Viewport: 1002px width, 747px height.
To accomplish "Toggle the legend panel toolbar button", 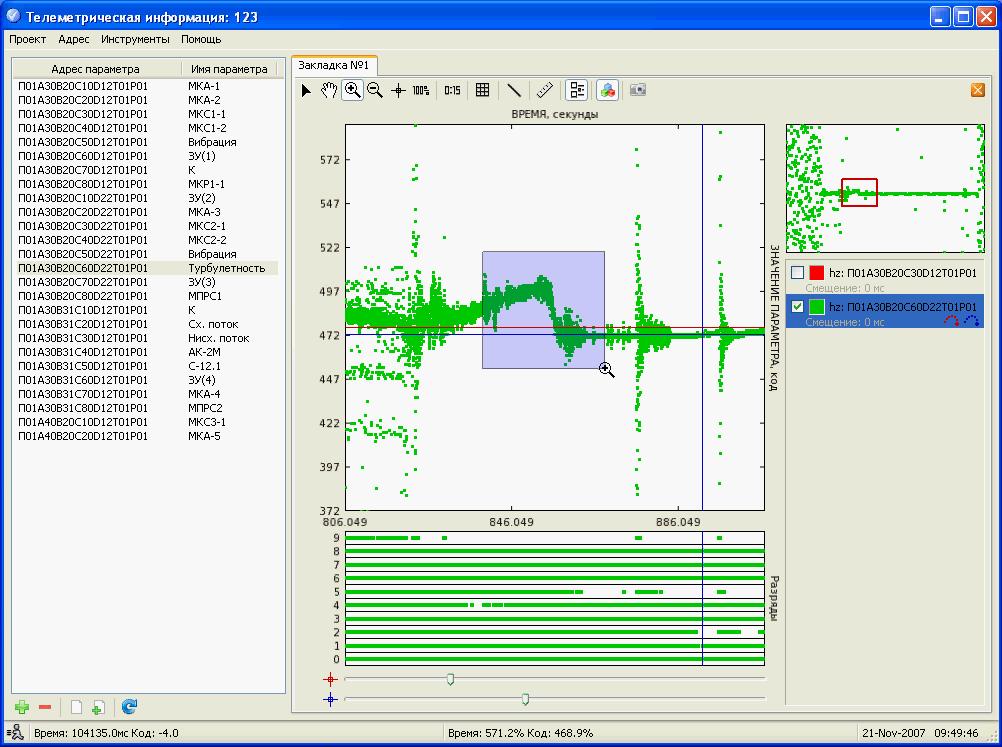I will pos(576,90).
